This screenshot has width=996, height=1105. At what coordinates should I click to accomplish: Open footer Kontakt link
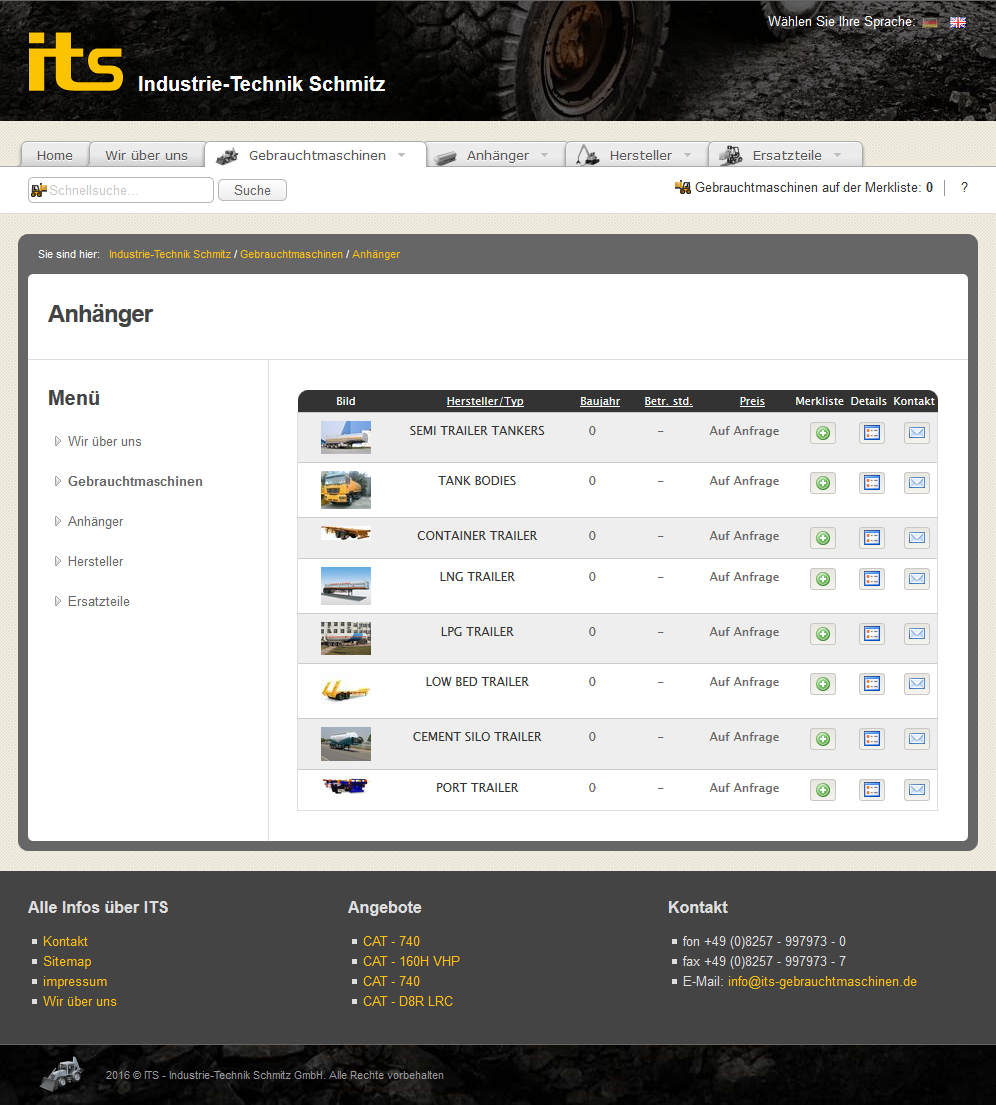tap(65, 942)
